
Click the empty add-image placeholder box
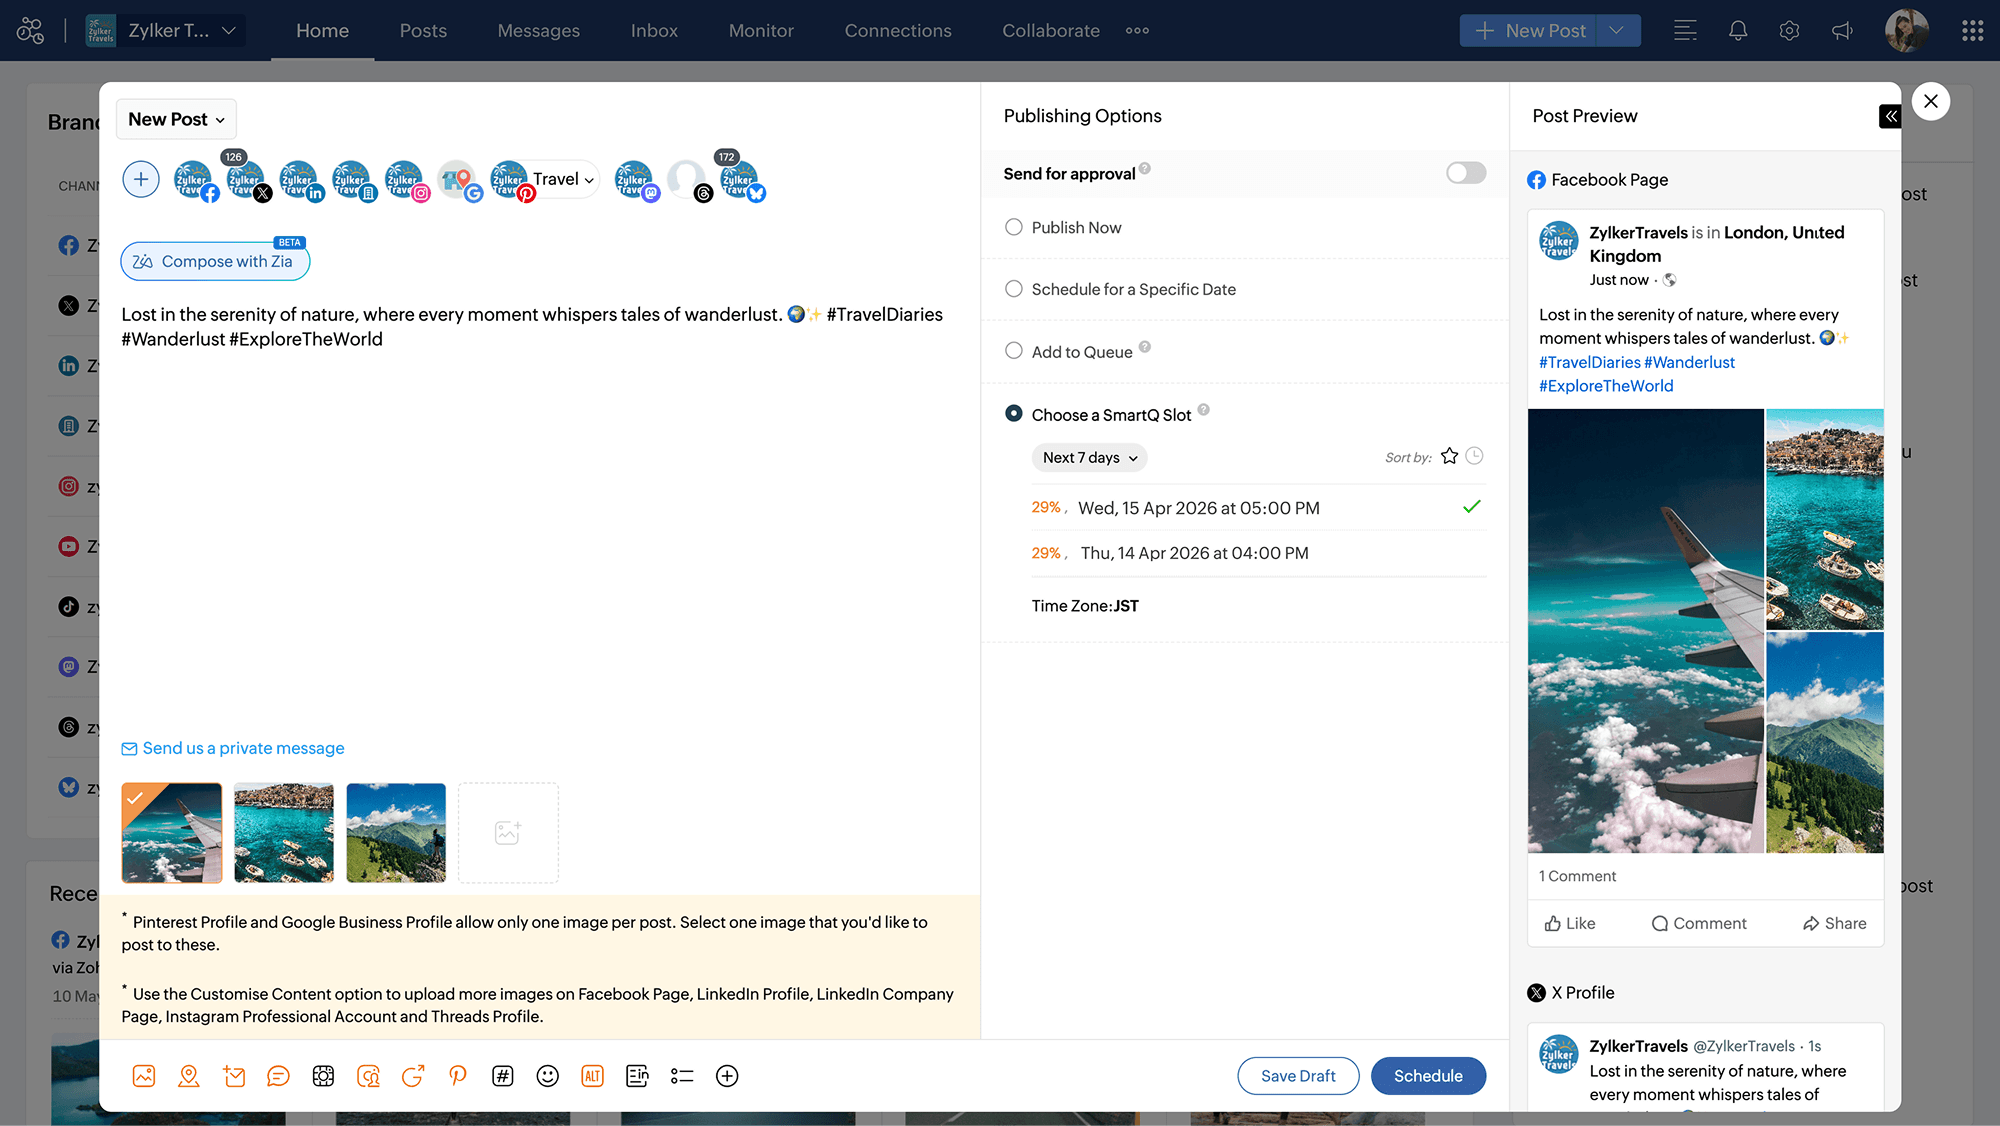point(508,833)
